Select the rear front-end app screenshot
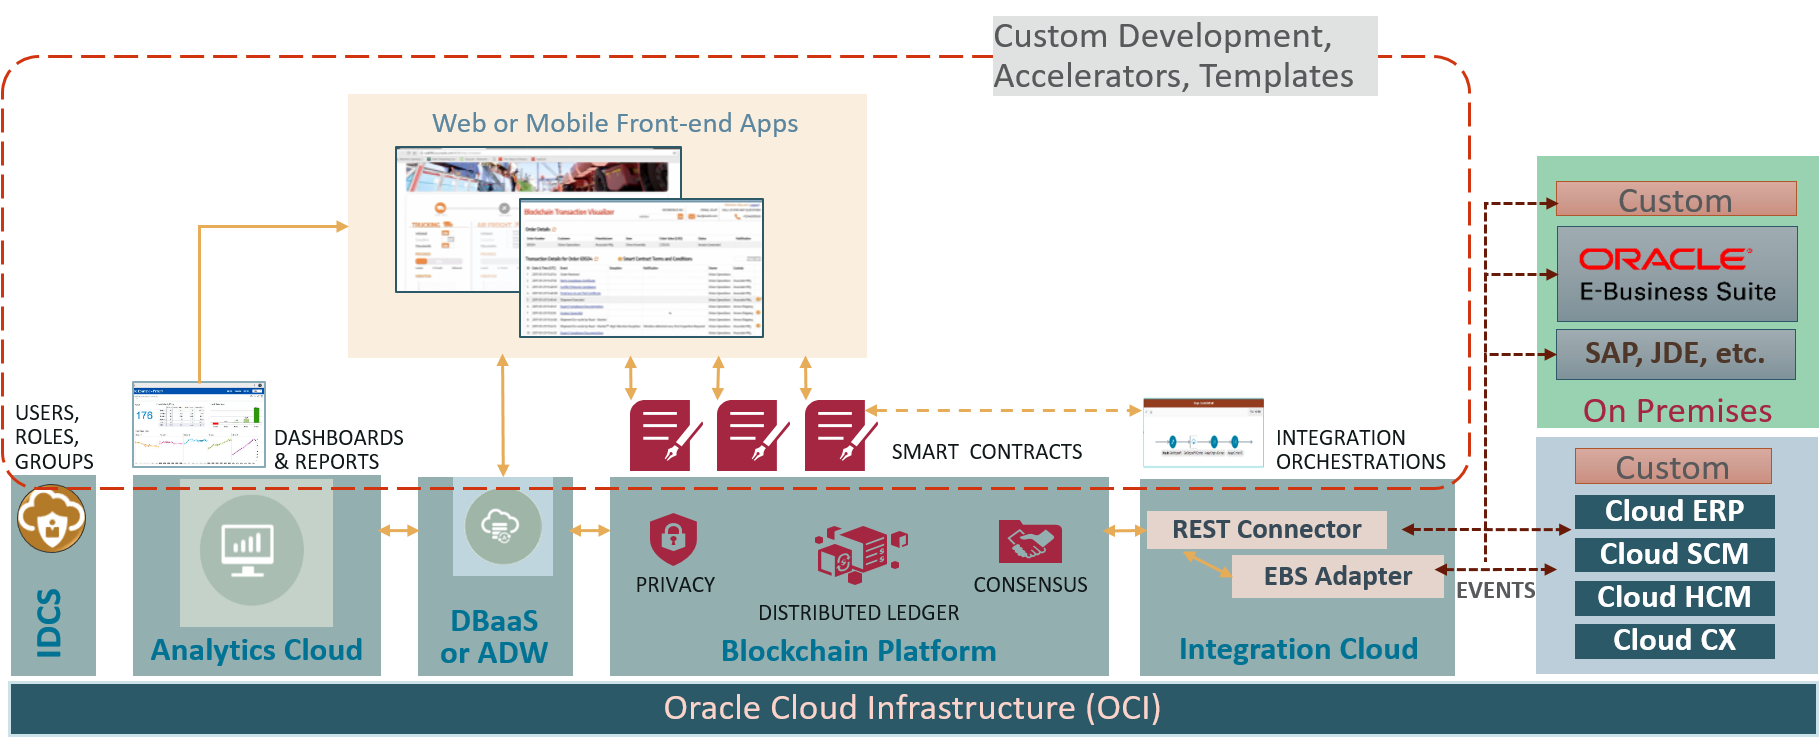Viewport: 1819px width, 752px height. [x=538, y=220]
